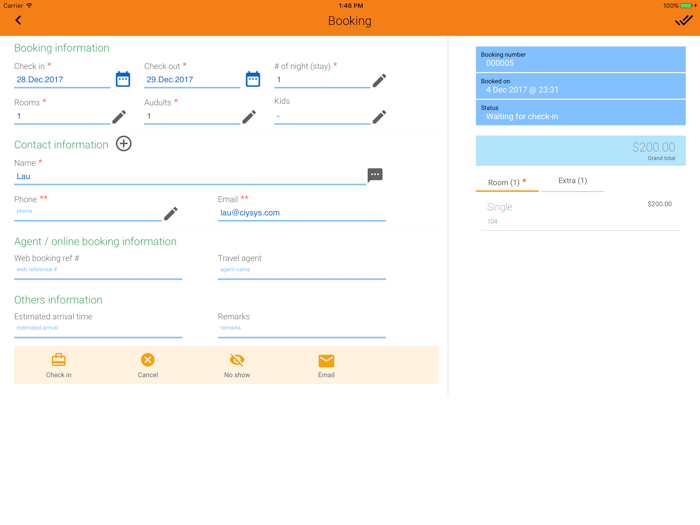The image size is (700, 525).
Task: Focus the Email field
Action: click(x=302, y=213)
